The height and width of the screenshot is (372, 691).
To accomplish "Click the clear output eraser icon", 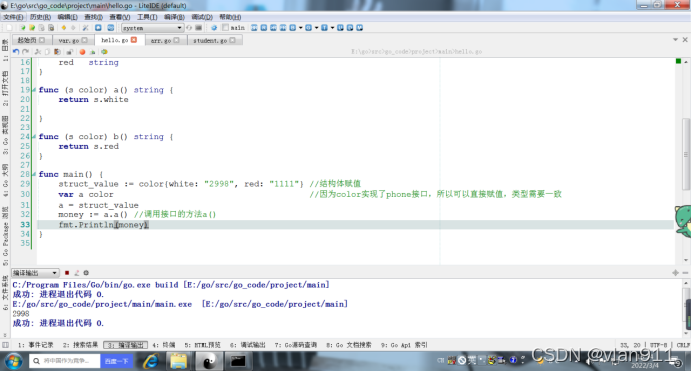I will pos(77,273).
